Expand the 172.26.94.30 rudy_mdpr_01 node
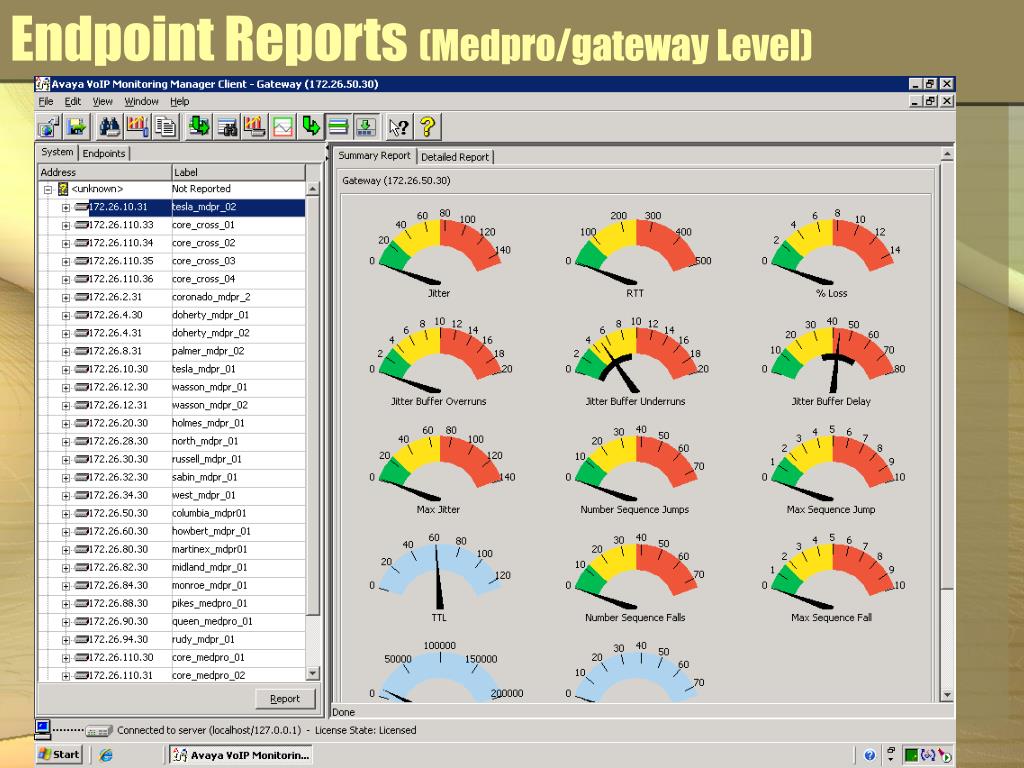This screenshot has height=768, width=1024. tap(66, 640)
